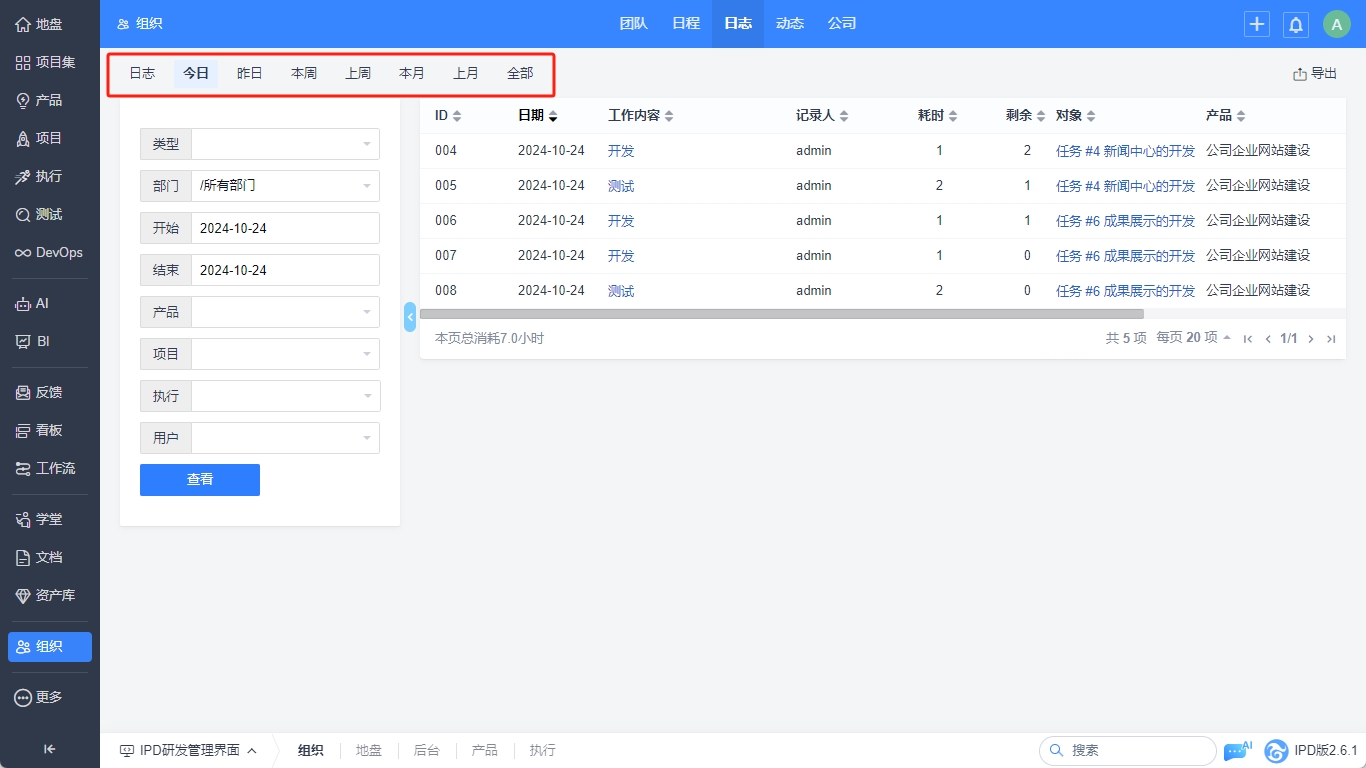The image size is (1366, 768).
Task: Collapse the filter panel with side handle
Action: 410,316
